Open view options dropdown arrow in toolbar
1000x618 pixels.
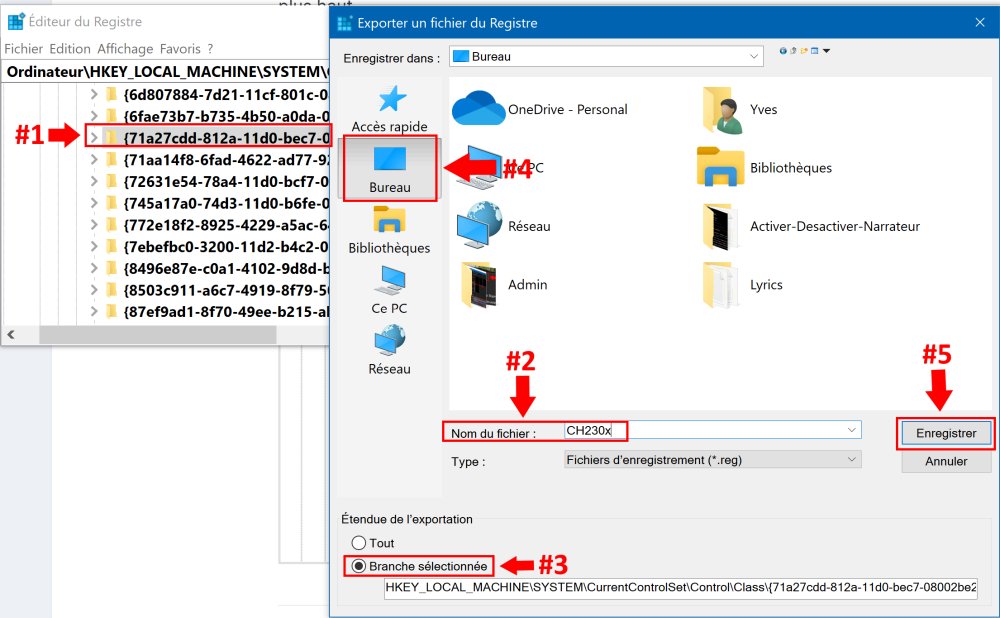[x=827, y=51]
